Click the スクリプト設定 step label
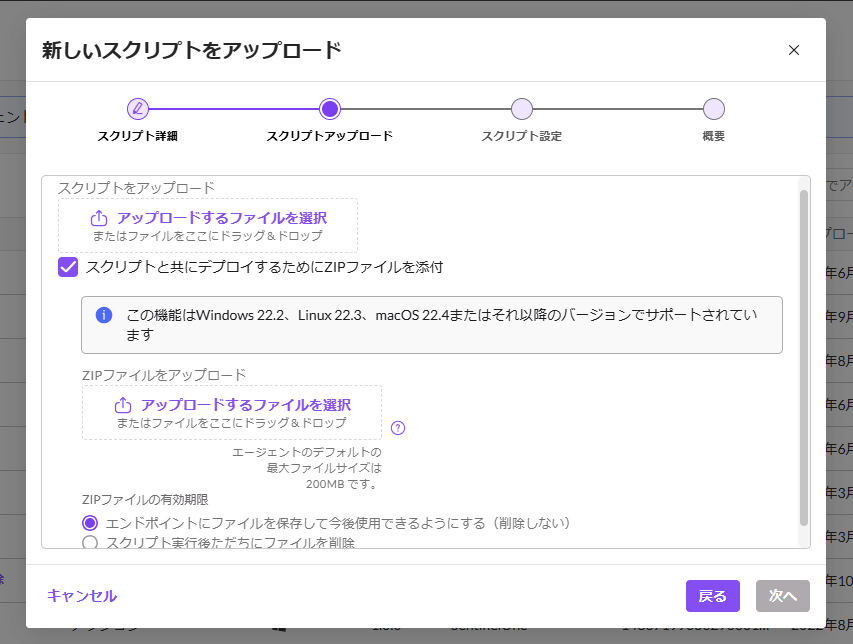 521,136
